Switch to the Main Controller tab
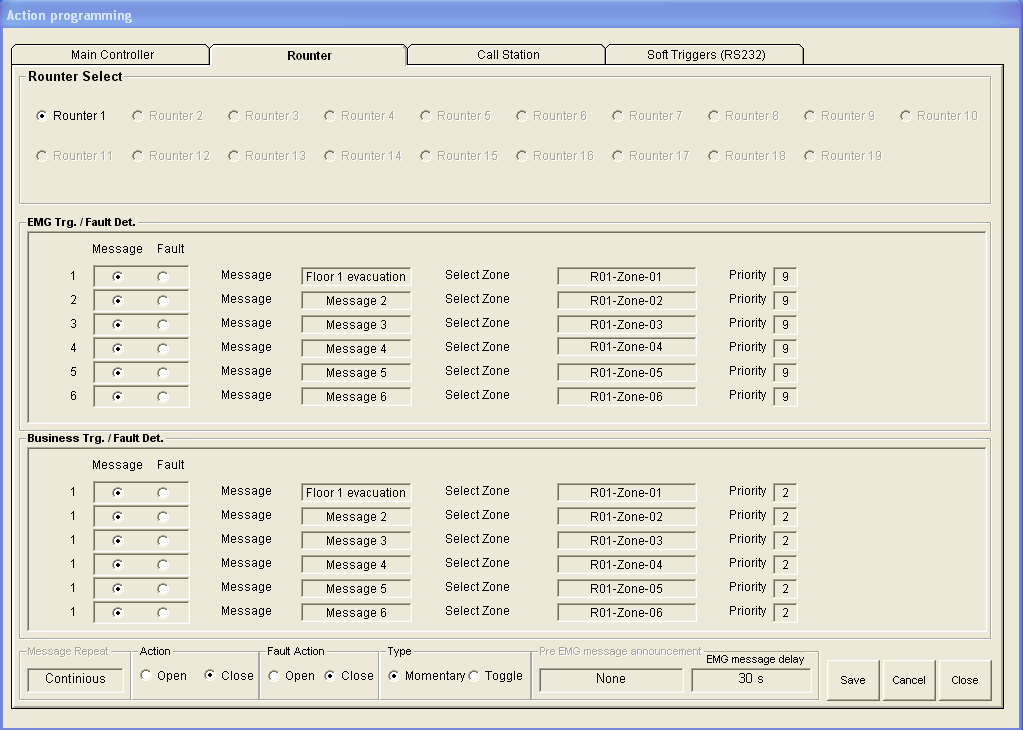 (x=112, y=55)
